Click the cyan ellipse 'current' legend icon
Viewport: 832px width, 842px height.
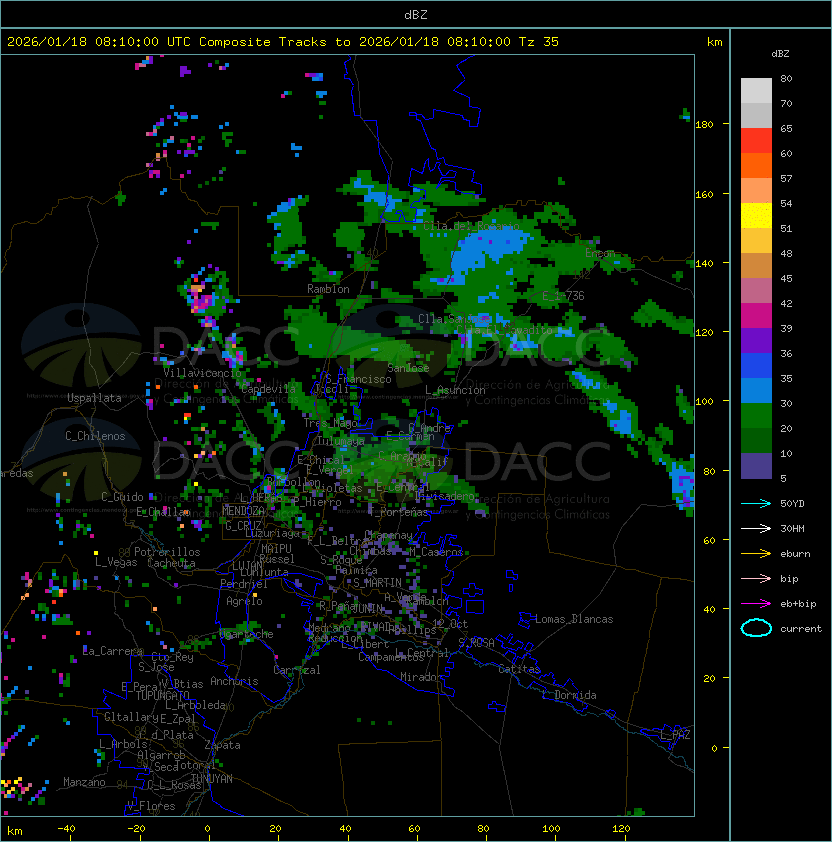pos(756,628)
